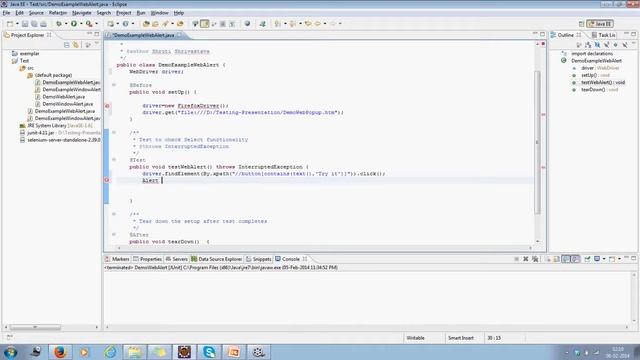Select the Java EE perspective button
Viewport: 640px width, 360px height.
coord(600,24)
